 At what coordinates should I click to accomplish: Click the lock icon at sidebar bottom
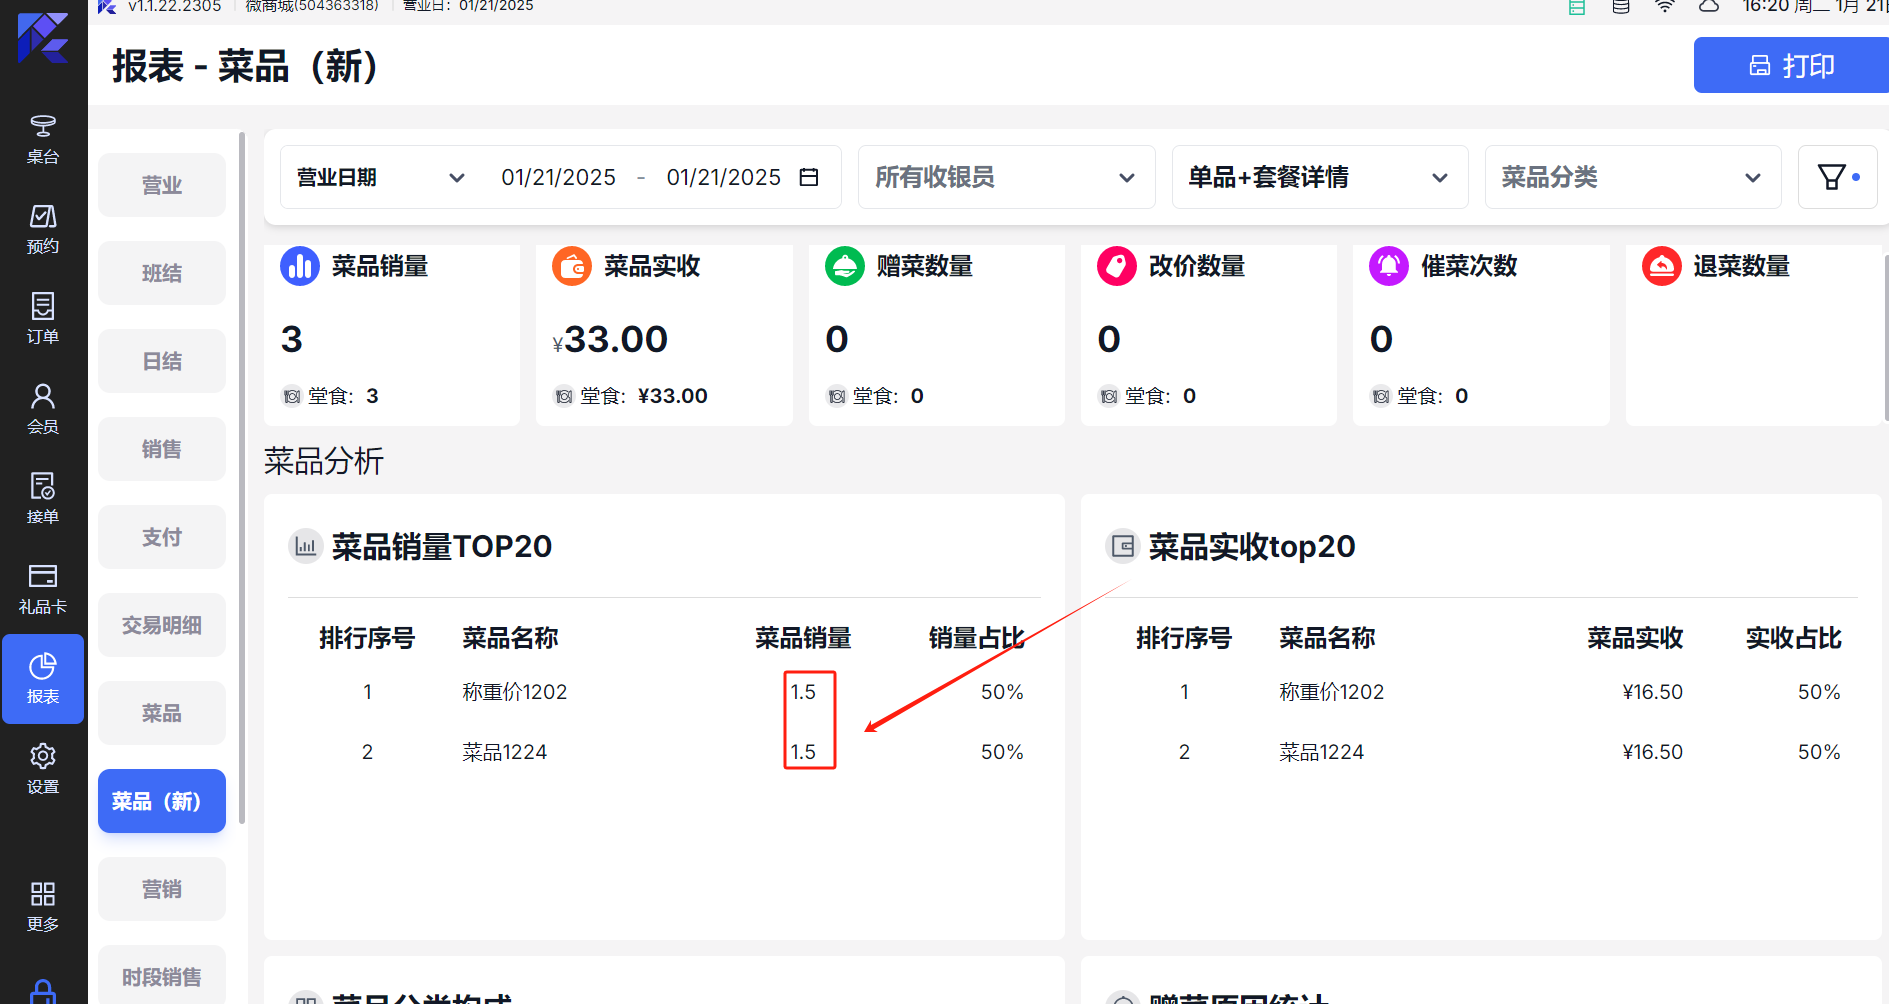point(43,992)
